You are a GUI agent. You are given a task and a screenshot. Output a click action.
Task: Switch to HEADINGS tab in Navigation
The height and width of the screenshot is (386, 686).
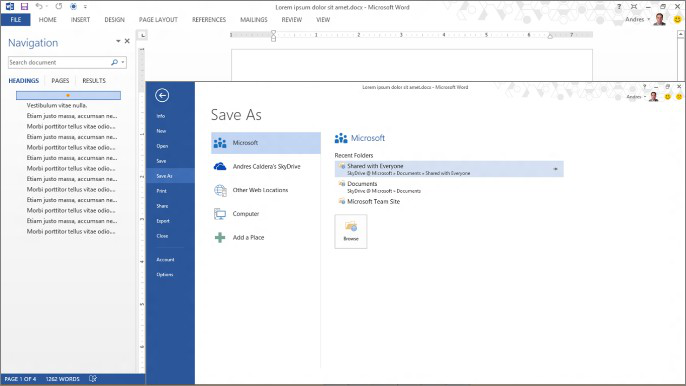click(24, 81)
